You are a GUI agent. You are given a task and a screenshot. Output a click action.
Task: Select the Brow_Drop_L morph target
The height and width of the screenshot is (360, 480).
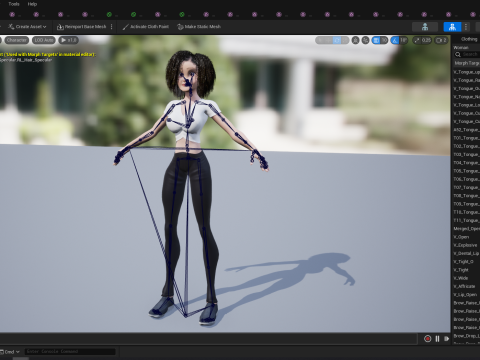pyautogui.click(x=466, y=336)
